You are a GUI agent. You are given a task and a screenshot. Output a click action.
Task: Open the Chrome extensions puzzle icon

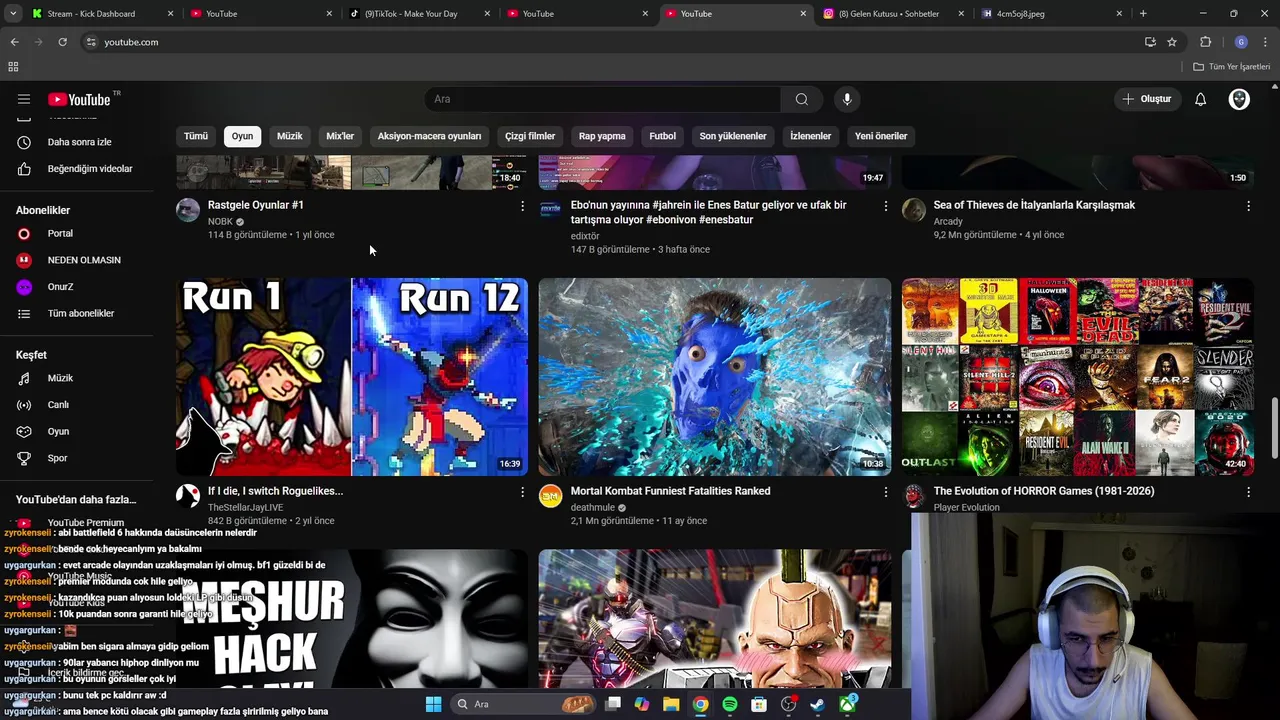tap(1205, 42)
